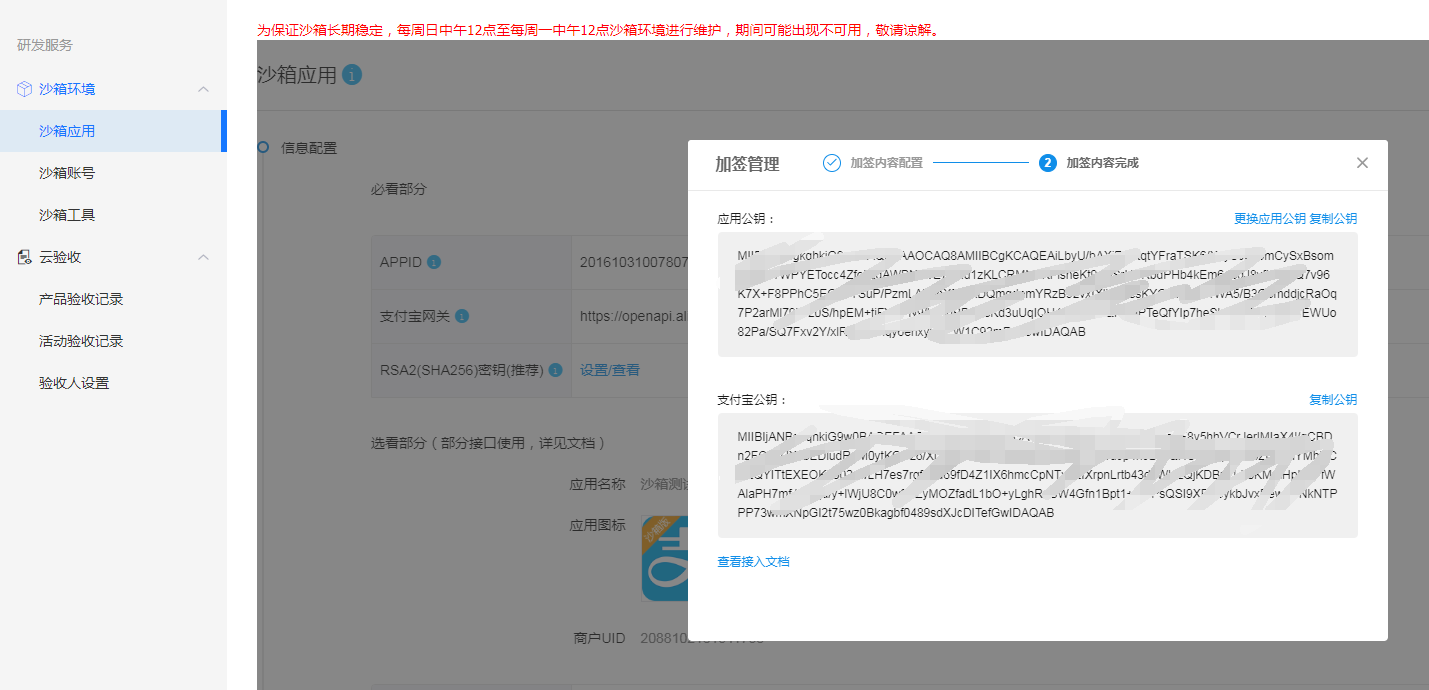Close the 加签管理 dialog
The image size is (1429, 690).
[1362, 163]
